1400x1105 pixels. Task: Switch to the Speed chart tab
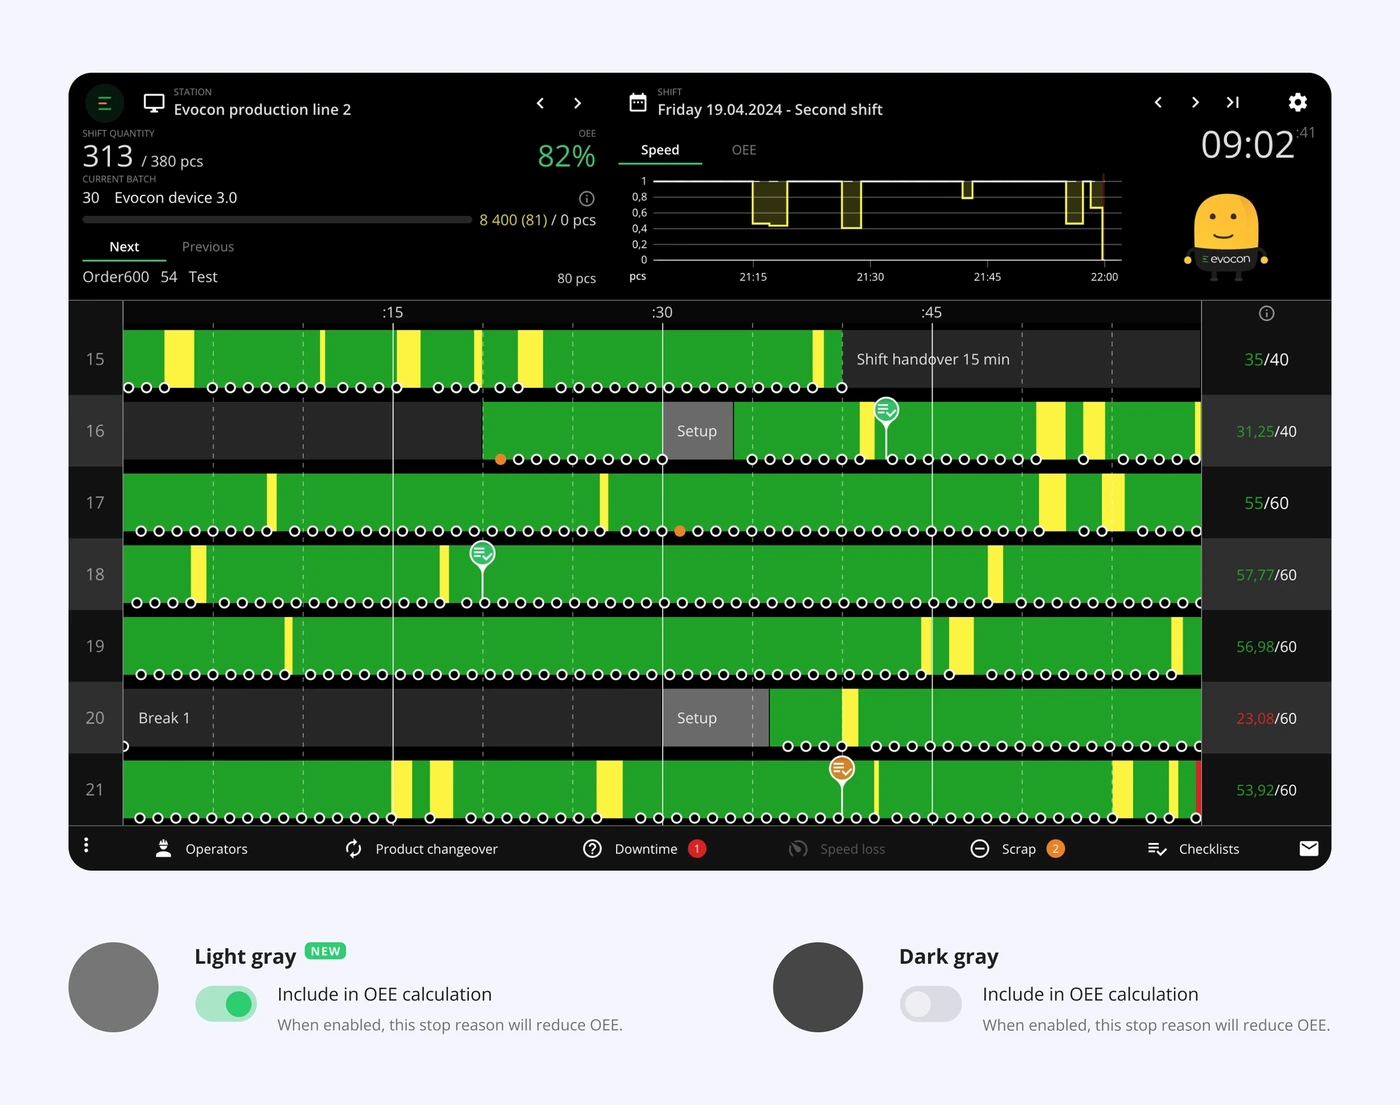(x=660, y=150)
